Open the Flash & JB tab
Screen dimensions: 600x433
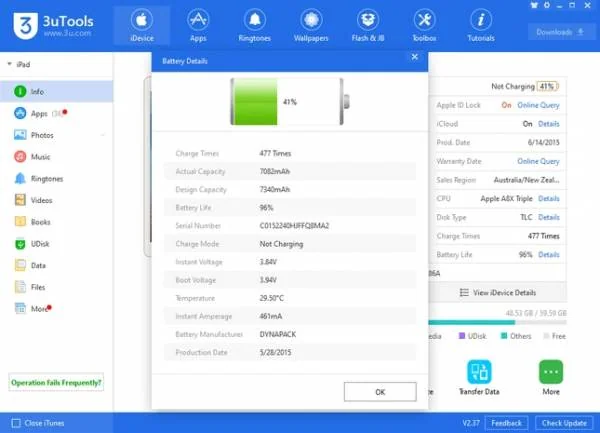[368, 25]
